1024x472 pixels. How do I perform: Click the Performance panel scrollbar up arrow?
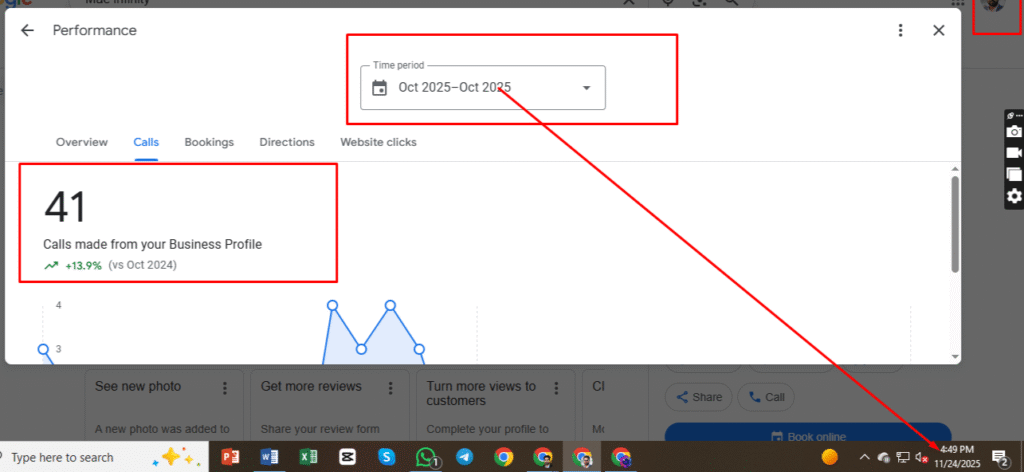point(955,168)
